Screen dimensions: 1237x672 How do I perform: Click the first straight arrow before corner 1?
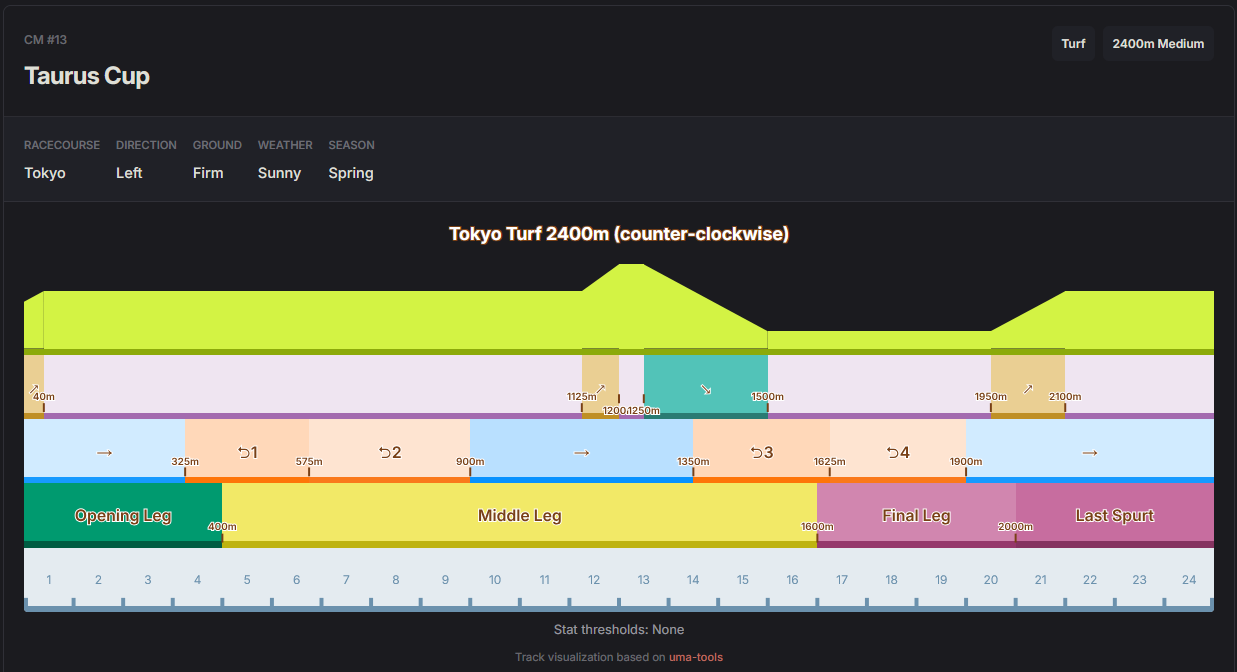(x=104, y=452)
